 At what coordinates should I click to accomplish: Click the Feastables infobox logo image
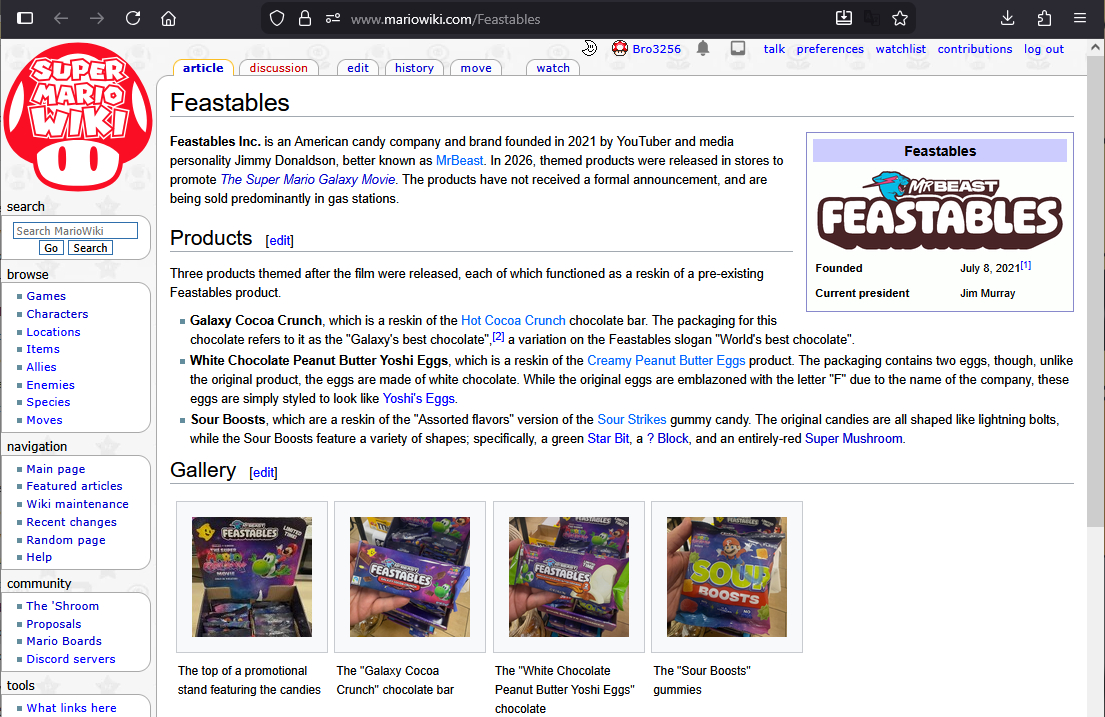[x=939, y=211]
